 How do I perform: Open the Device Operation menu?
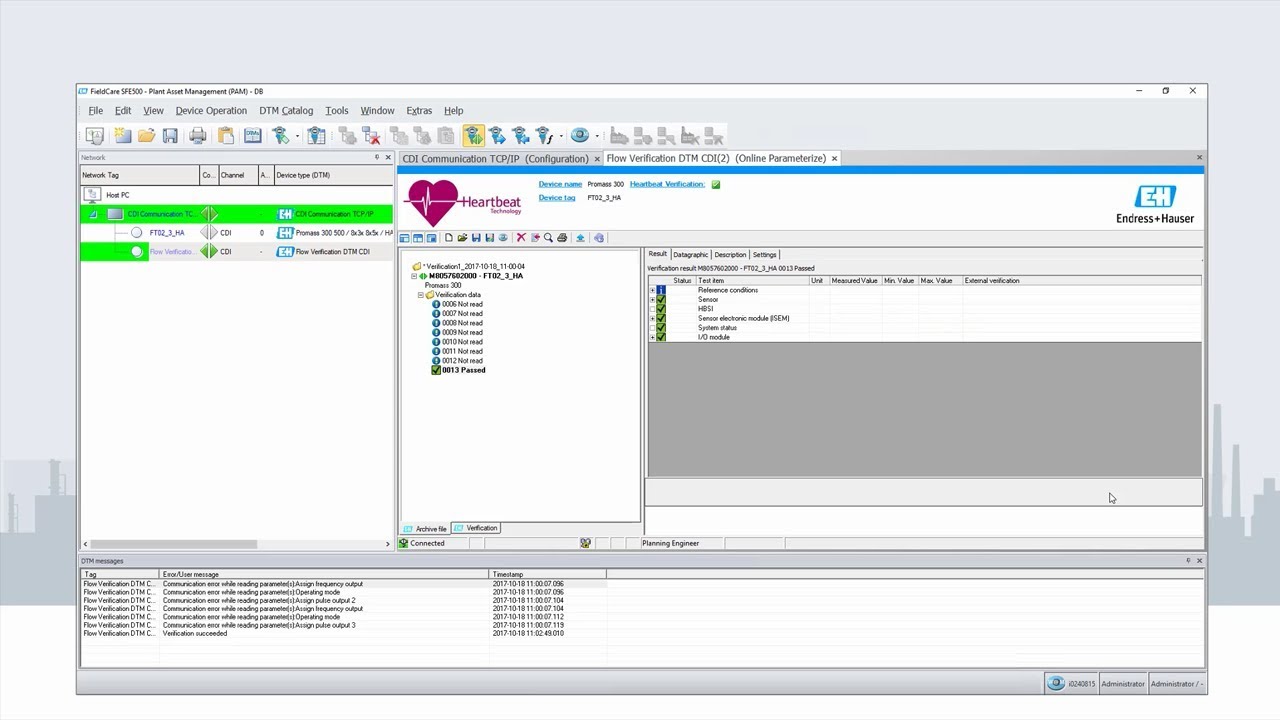coord(211,111)
